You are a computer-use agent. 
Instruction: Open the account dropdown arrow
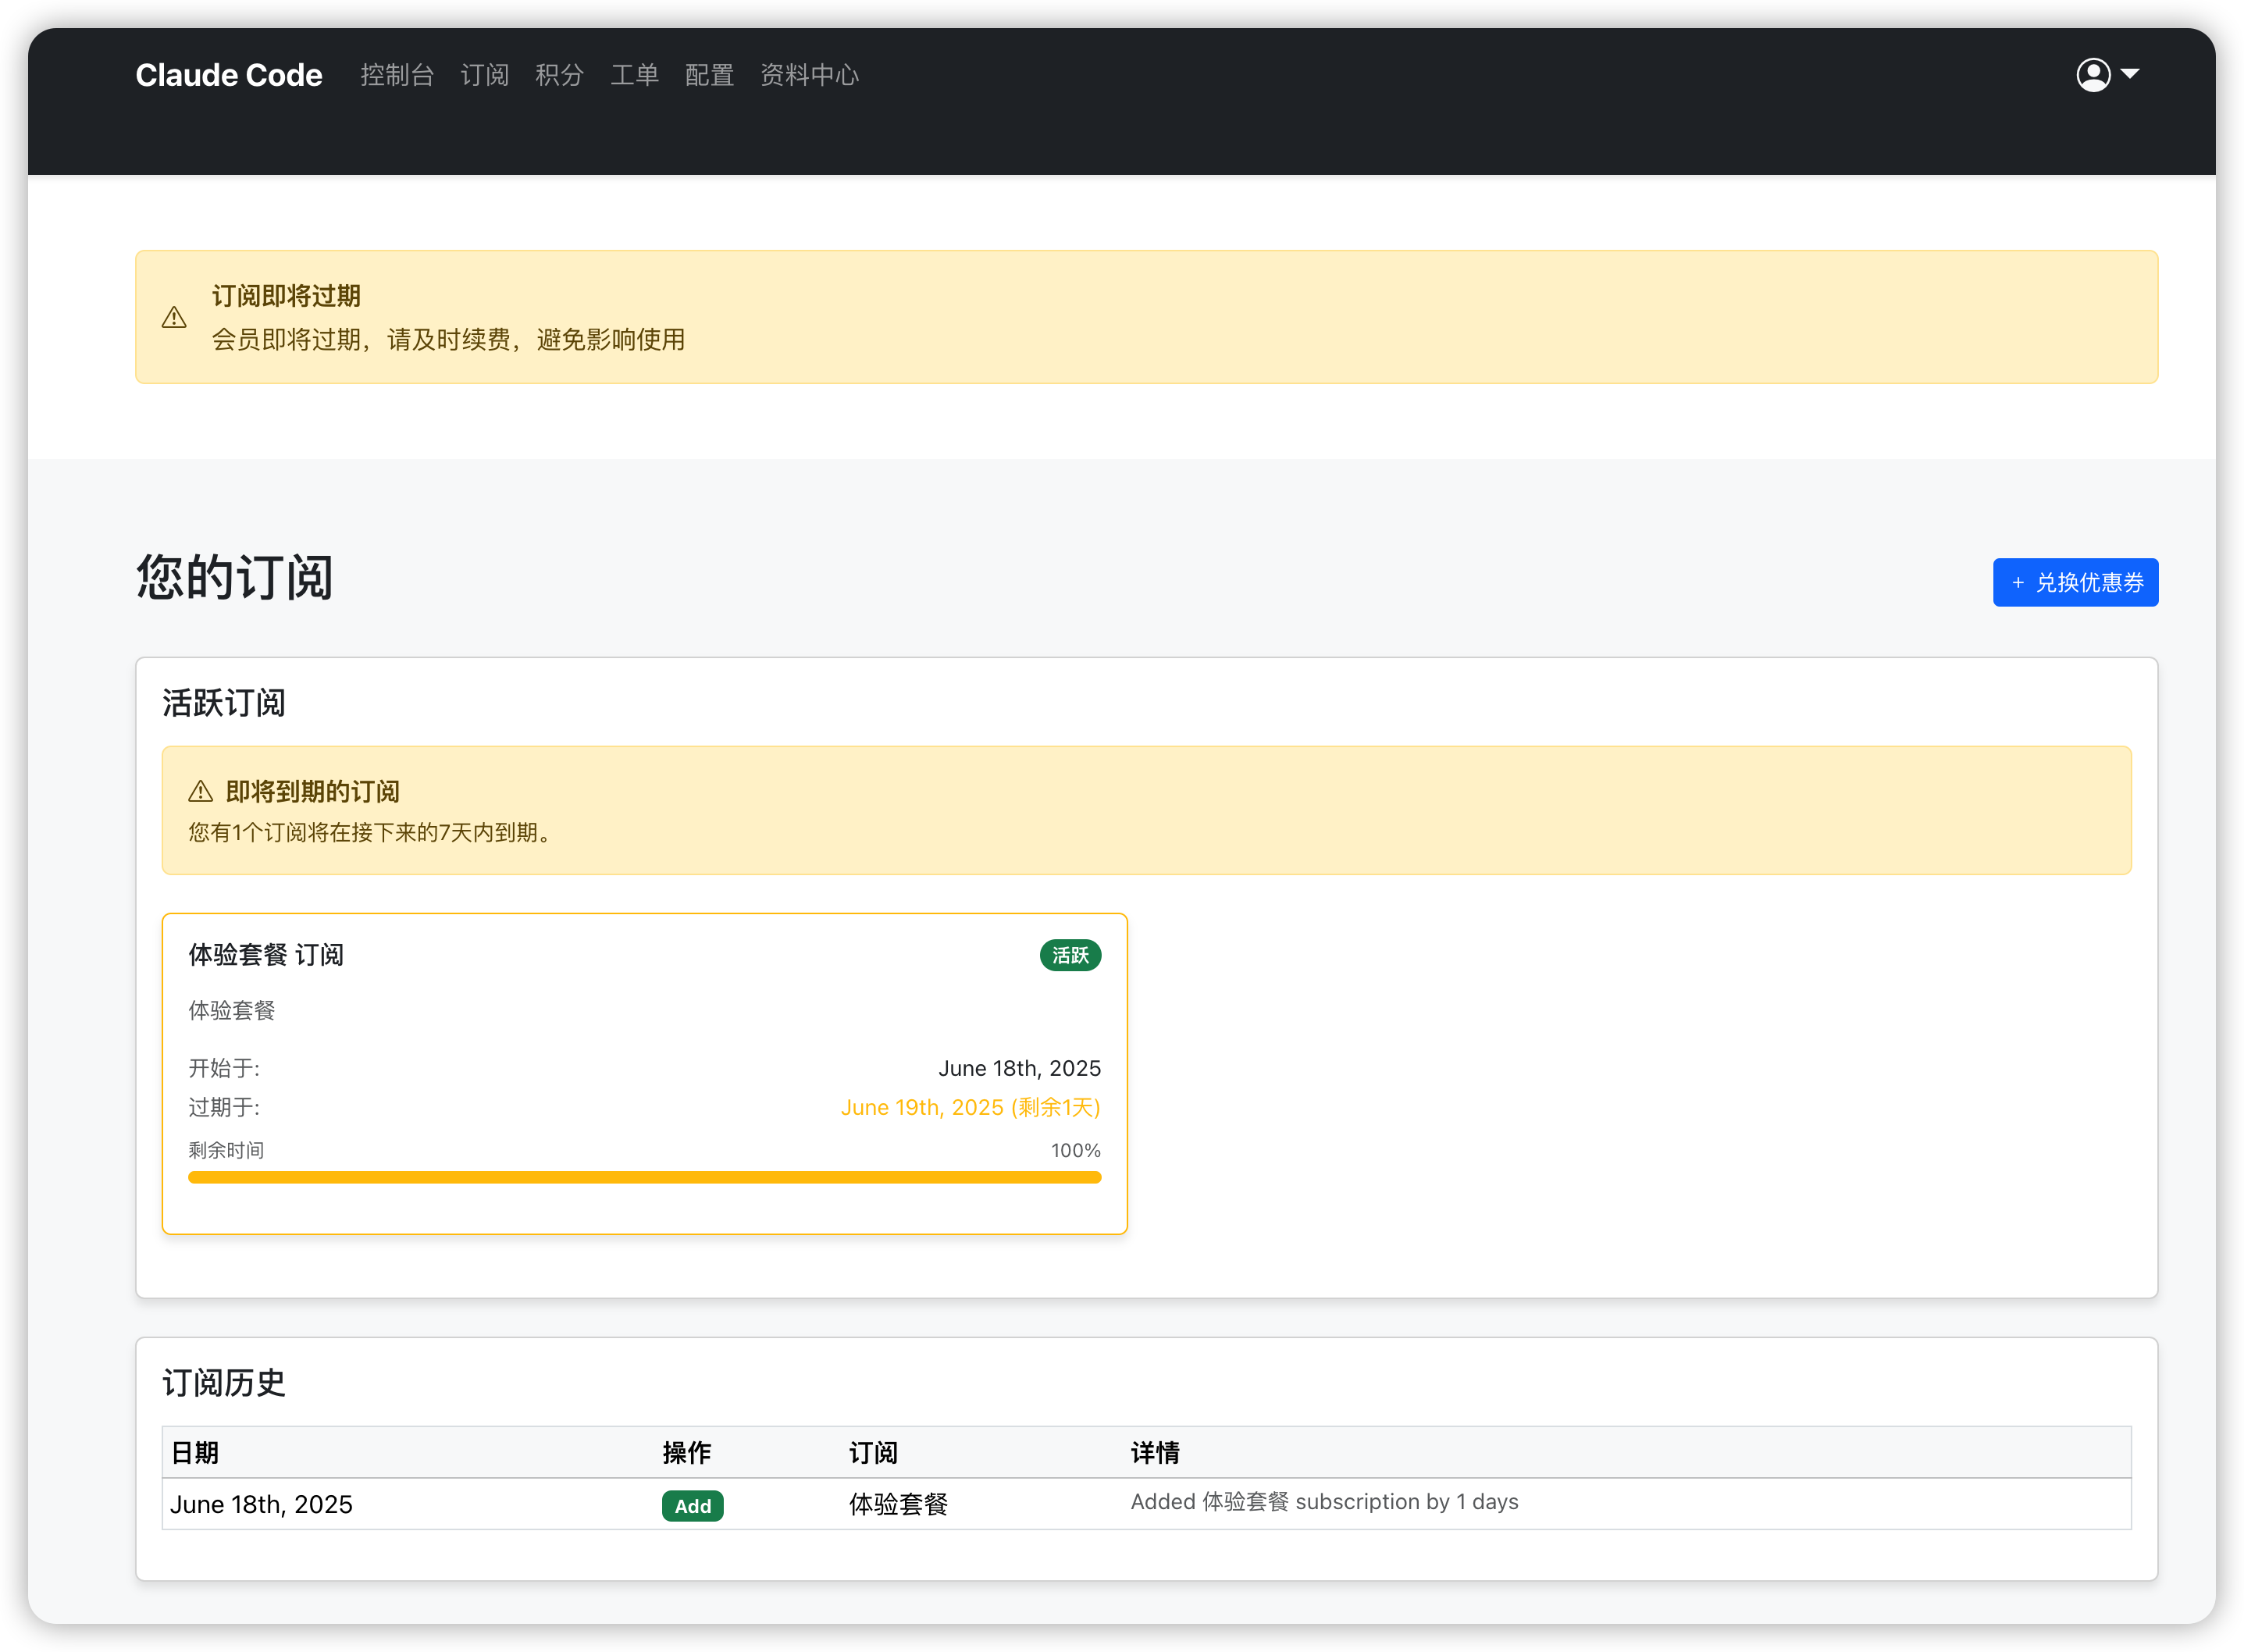coord(2130,74)
